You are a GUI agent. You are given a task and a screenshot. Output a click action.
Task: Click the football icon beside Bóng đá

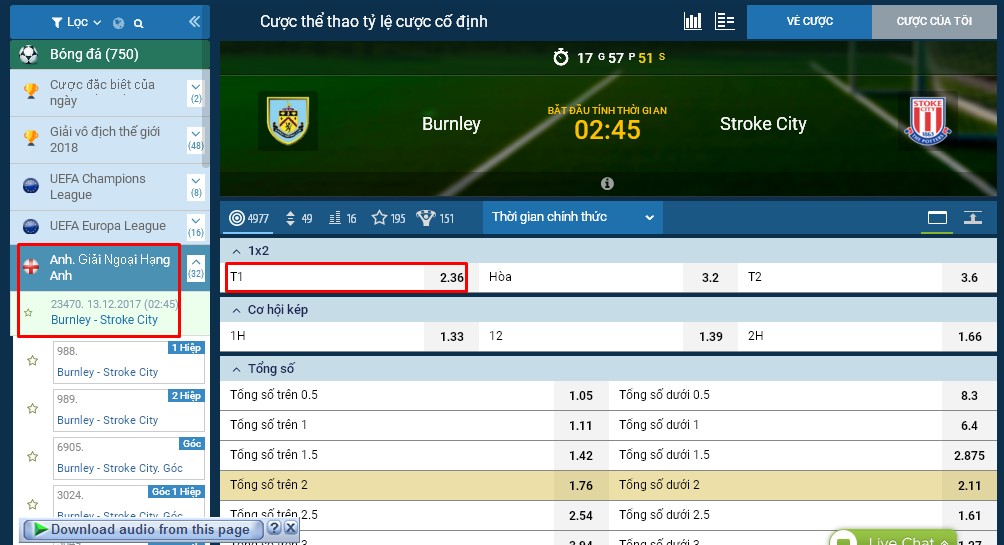[x=29, y=54]
